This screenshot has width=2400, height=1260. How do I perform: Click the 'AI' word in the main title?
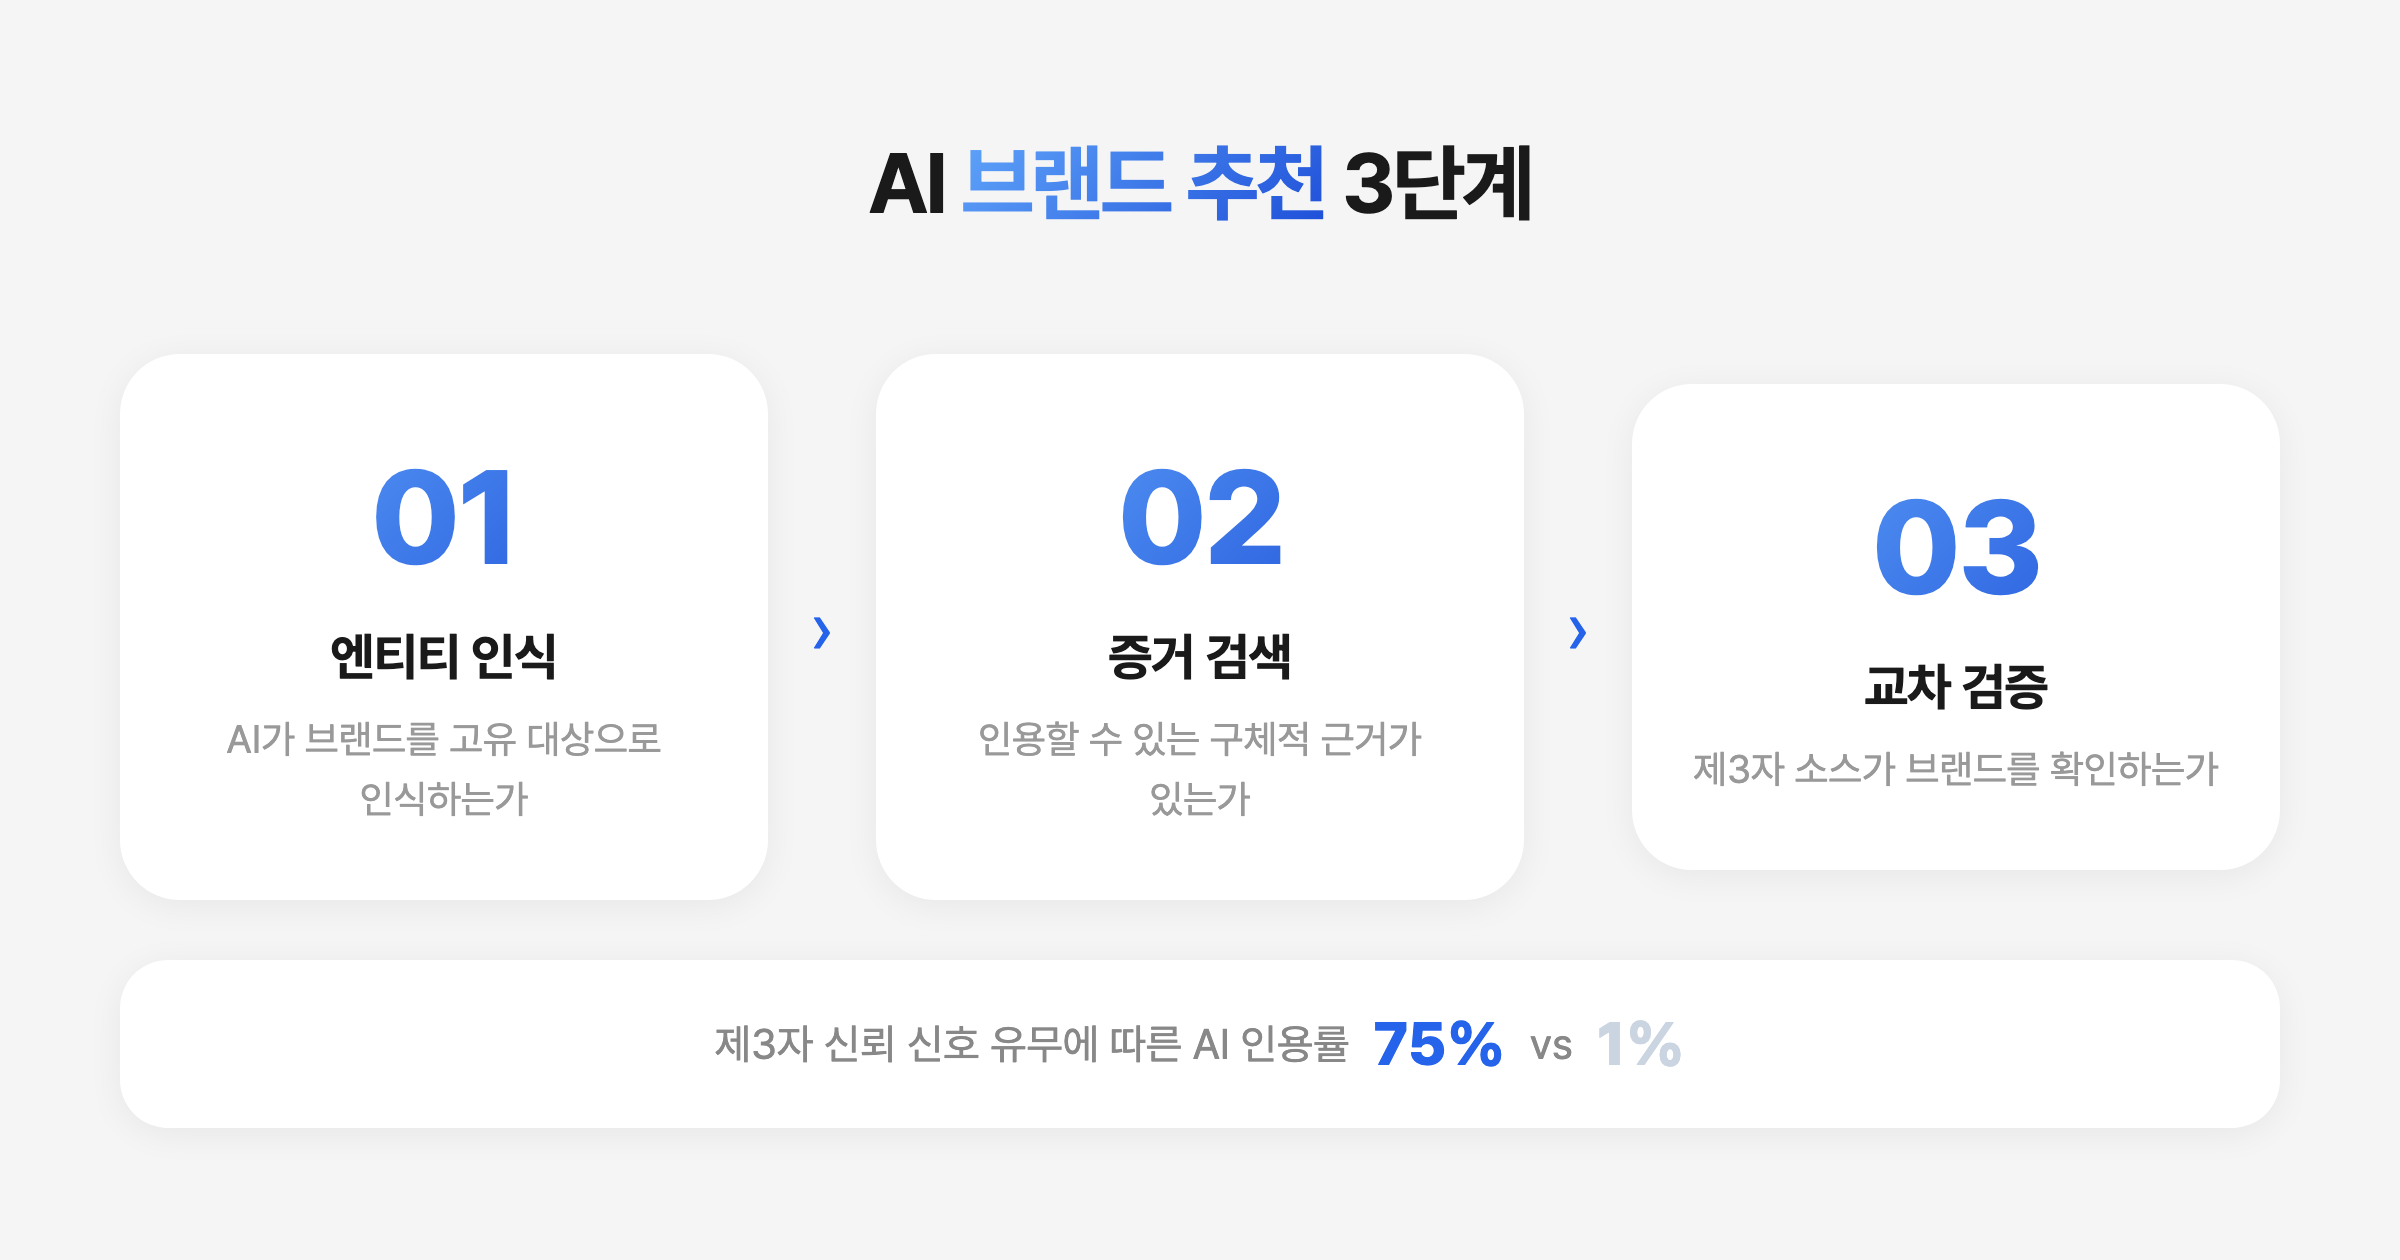pos(907,184)
